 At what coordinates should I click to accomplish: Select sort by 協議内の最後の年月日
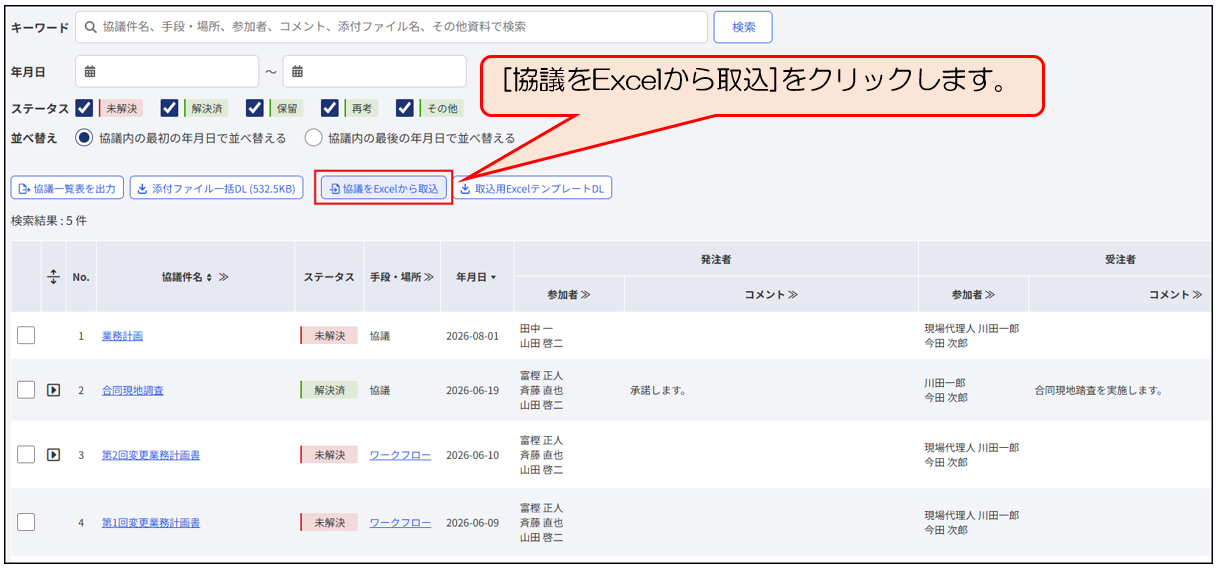314,138
